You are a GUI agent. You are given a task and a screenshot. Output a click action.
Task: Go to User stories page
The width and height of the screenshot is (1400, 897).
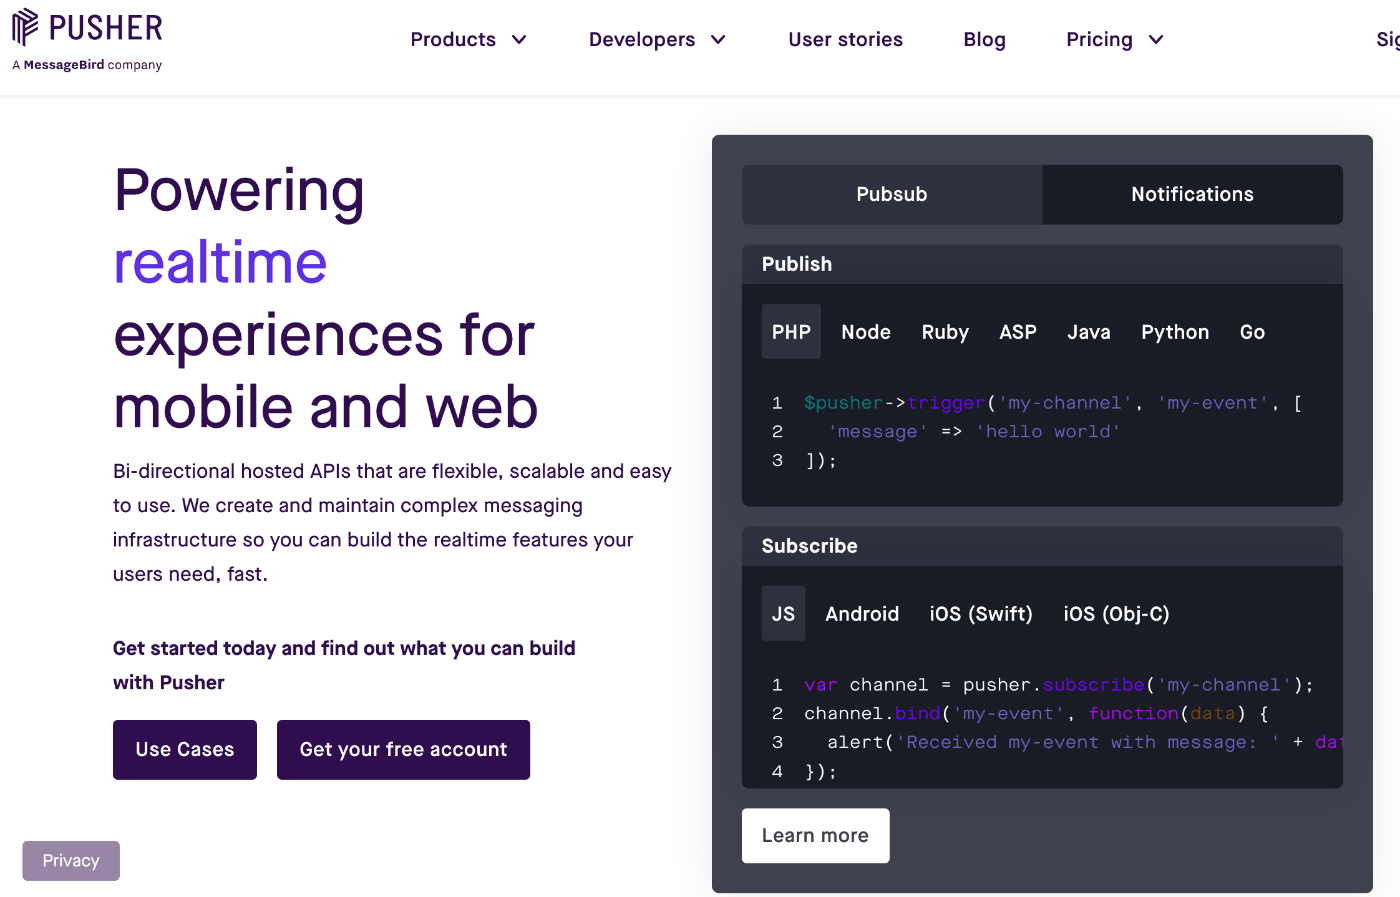(845, 39)
